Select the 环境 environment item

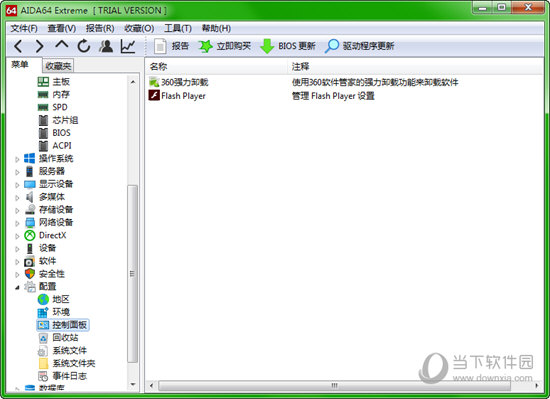pyautogui.click(x=54, y=312)
